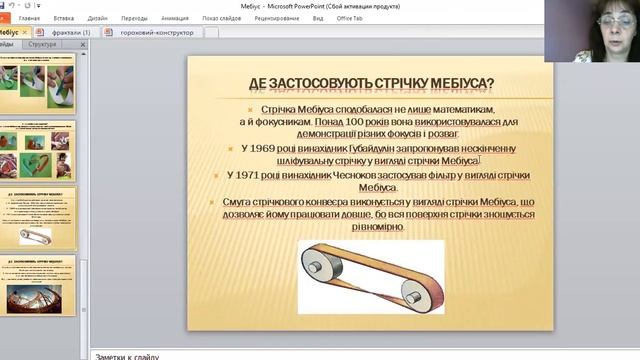Close the Мебіус document tab

point(24,32)
